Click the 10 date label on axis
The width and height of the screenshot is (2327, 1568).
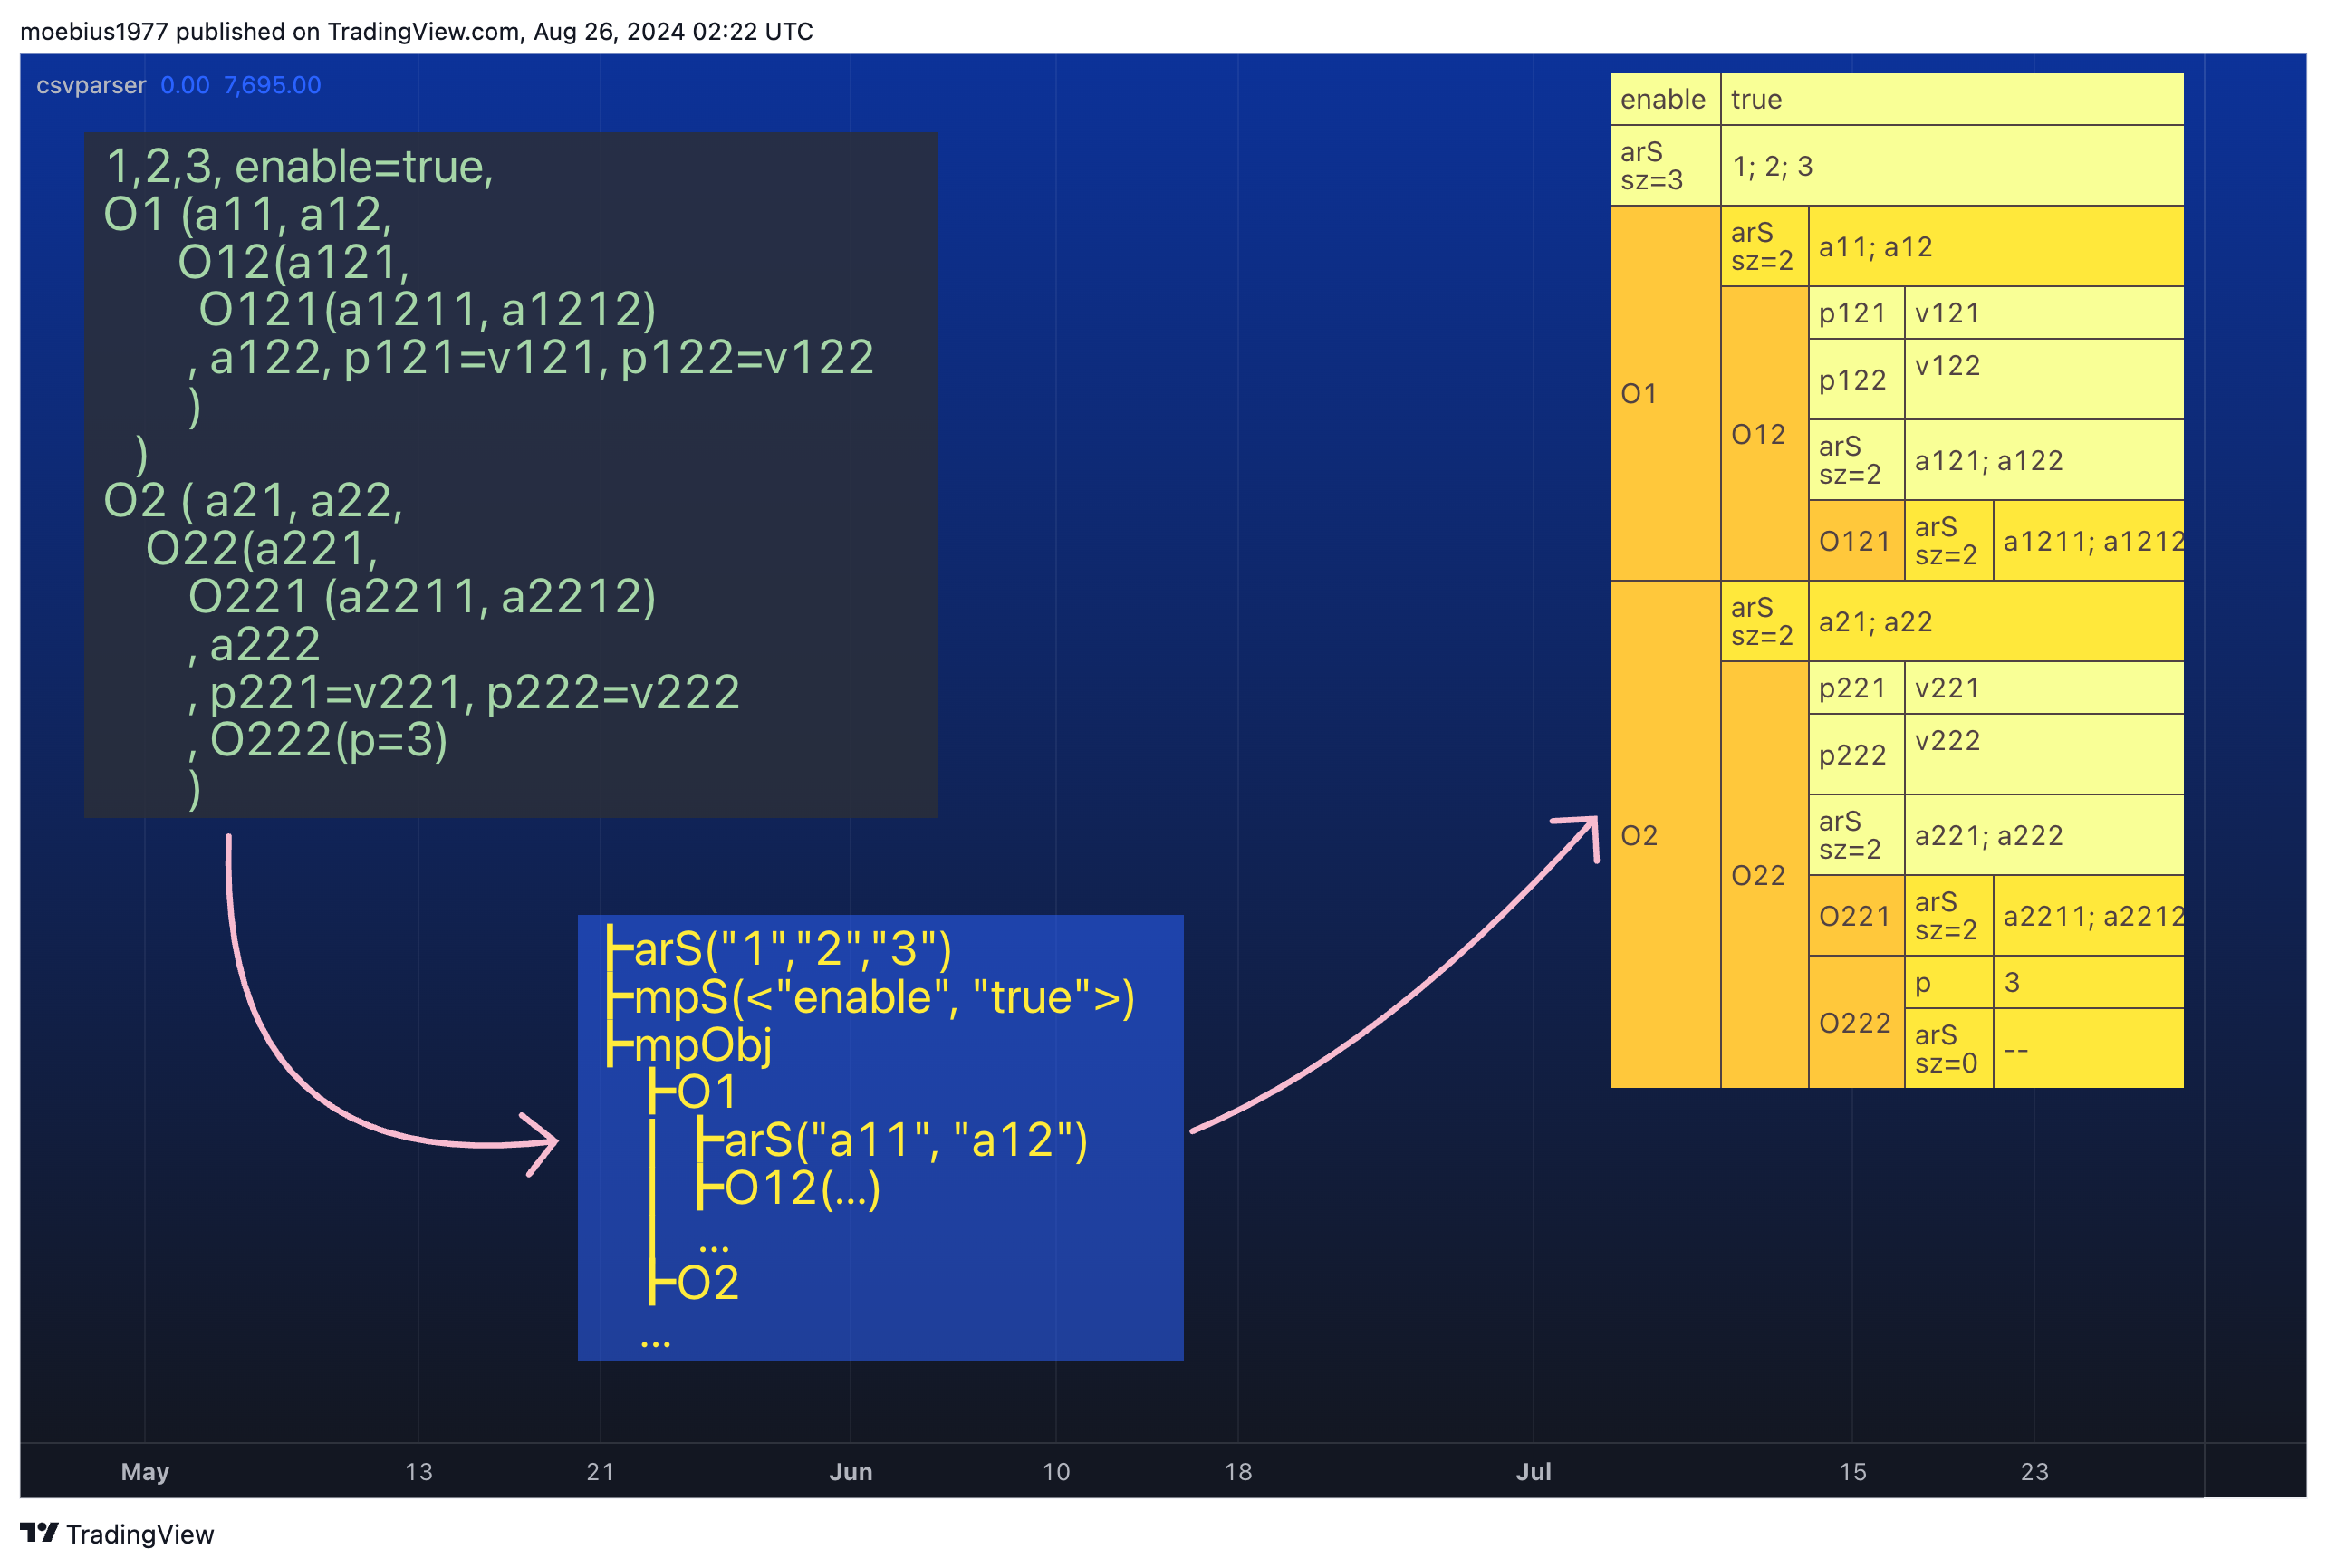[1056, 1471]
